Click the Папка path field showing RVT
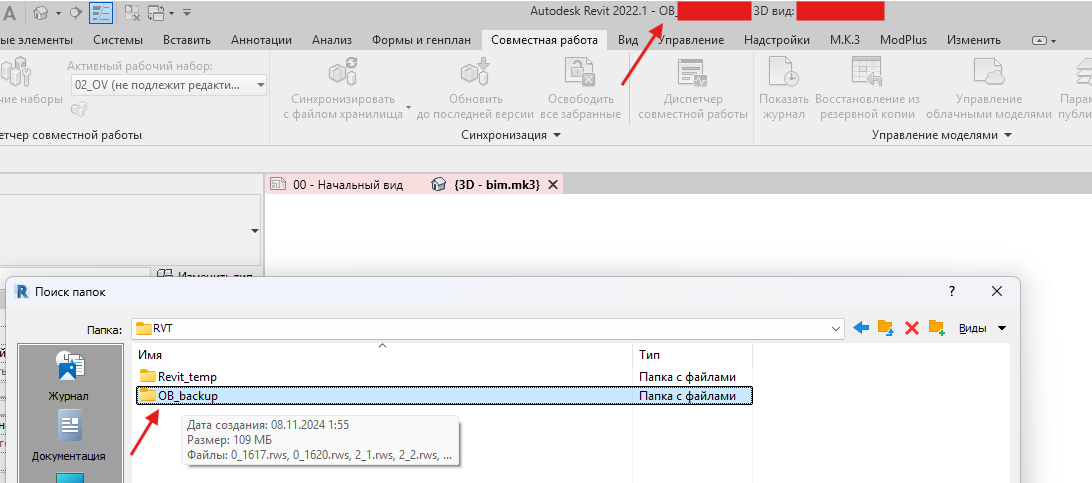 [x=488, y=328]
